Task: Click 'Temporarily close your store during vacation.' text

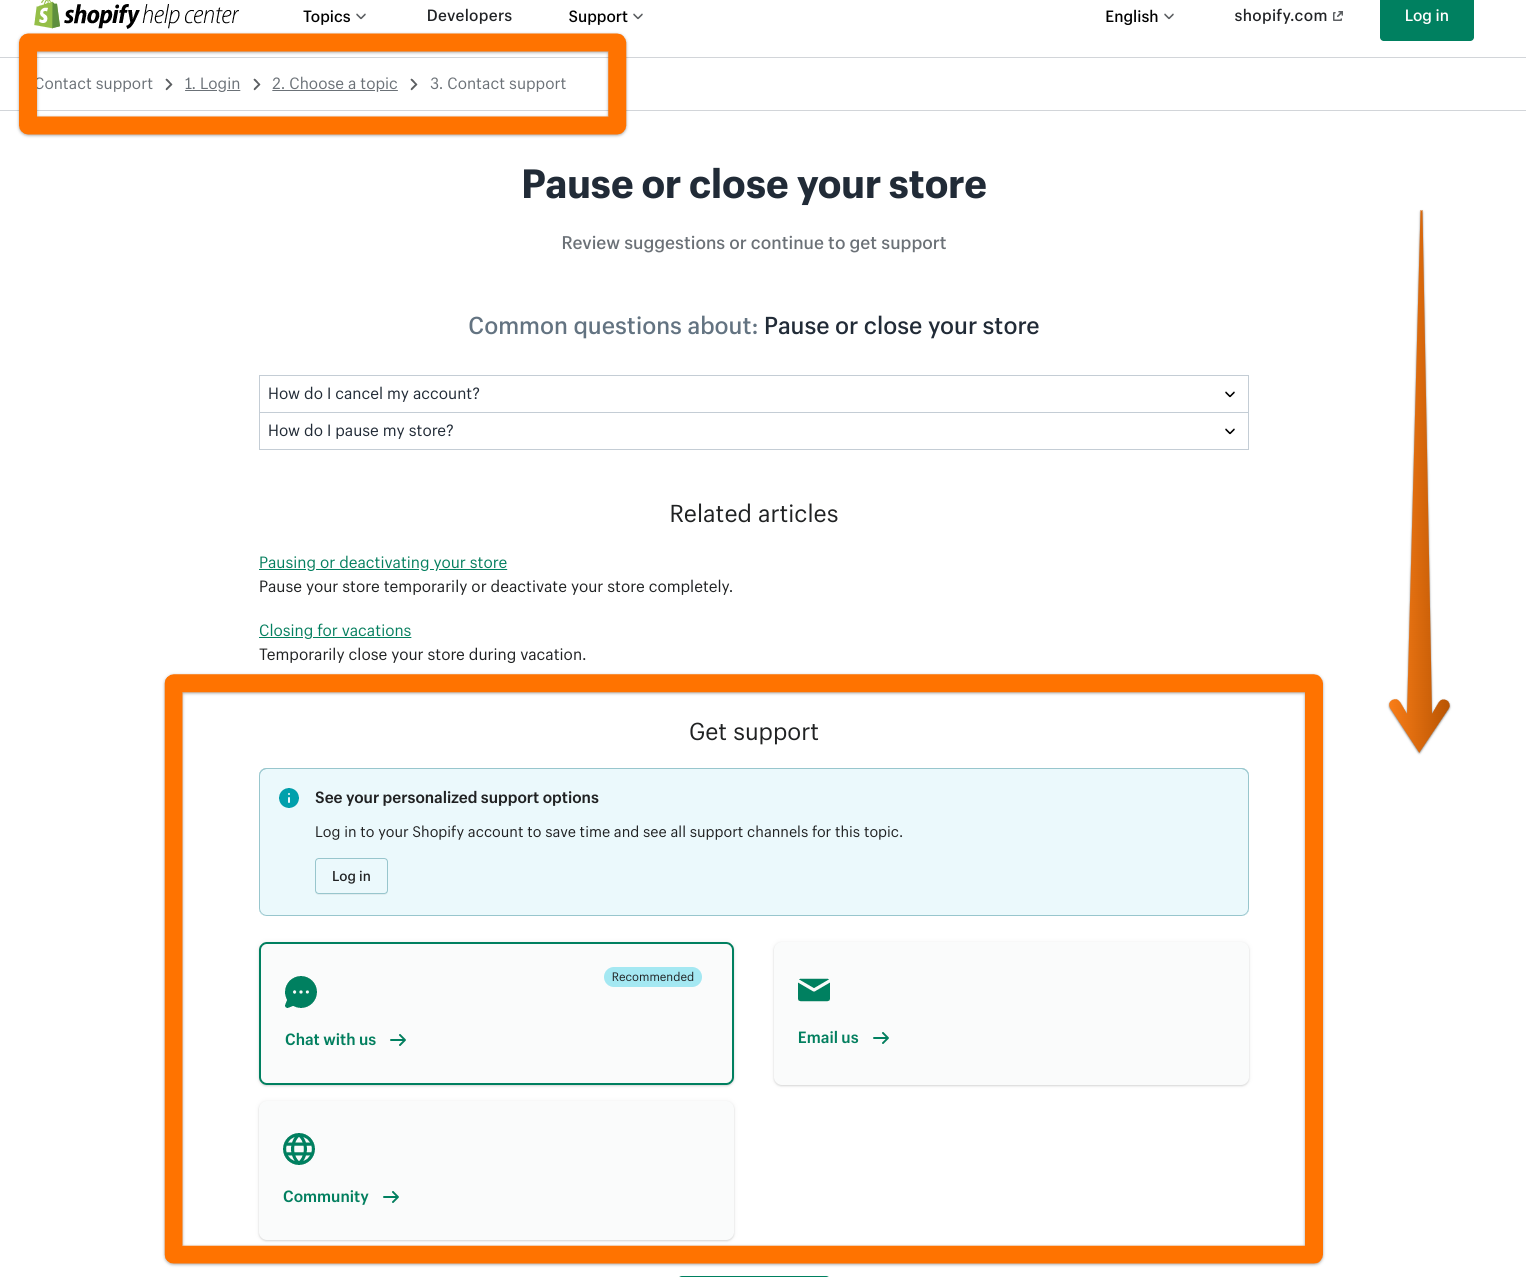Action: click(x=423, y=655)
